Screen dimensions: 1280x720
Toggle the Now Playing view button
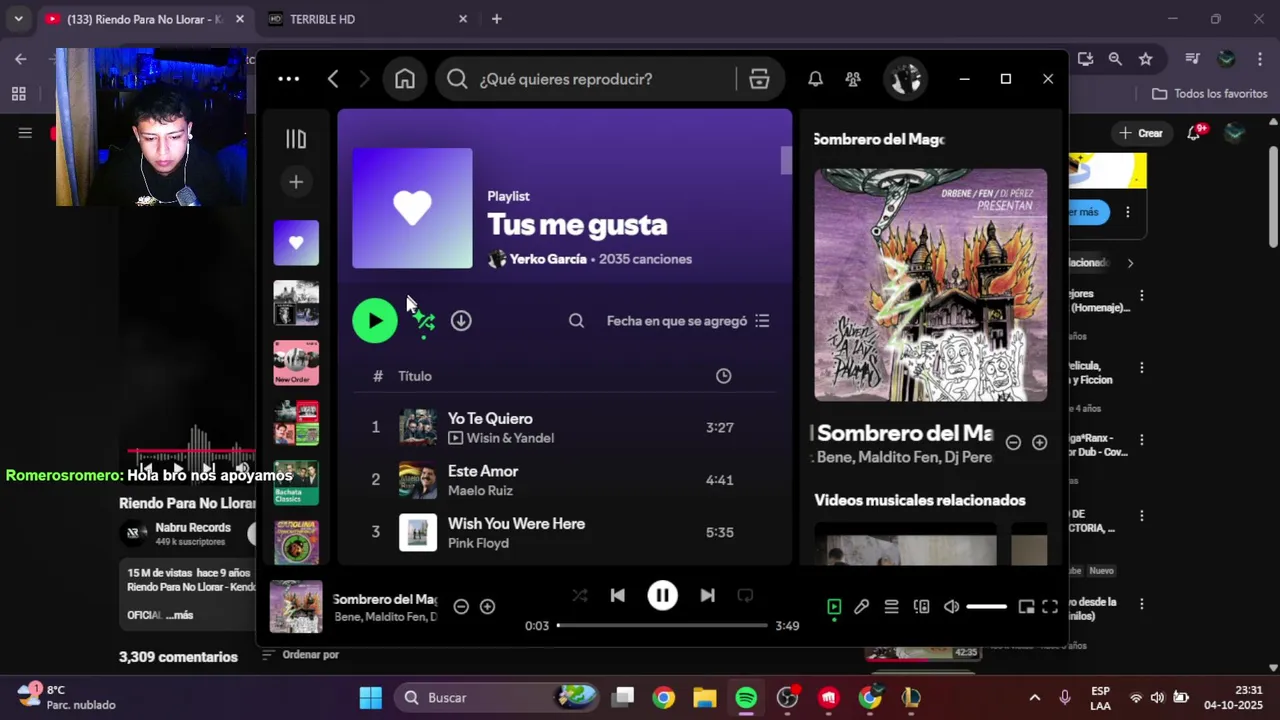pos(834,606)
